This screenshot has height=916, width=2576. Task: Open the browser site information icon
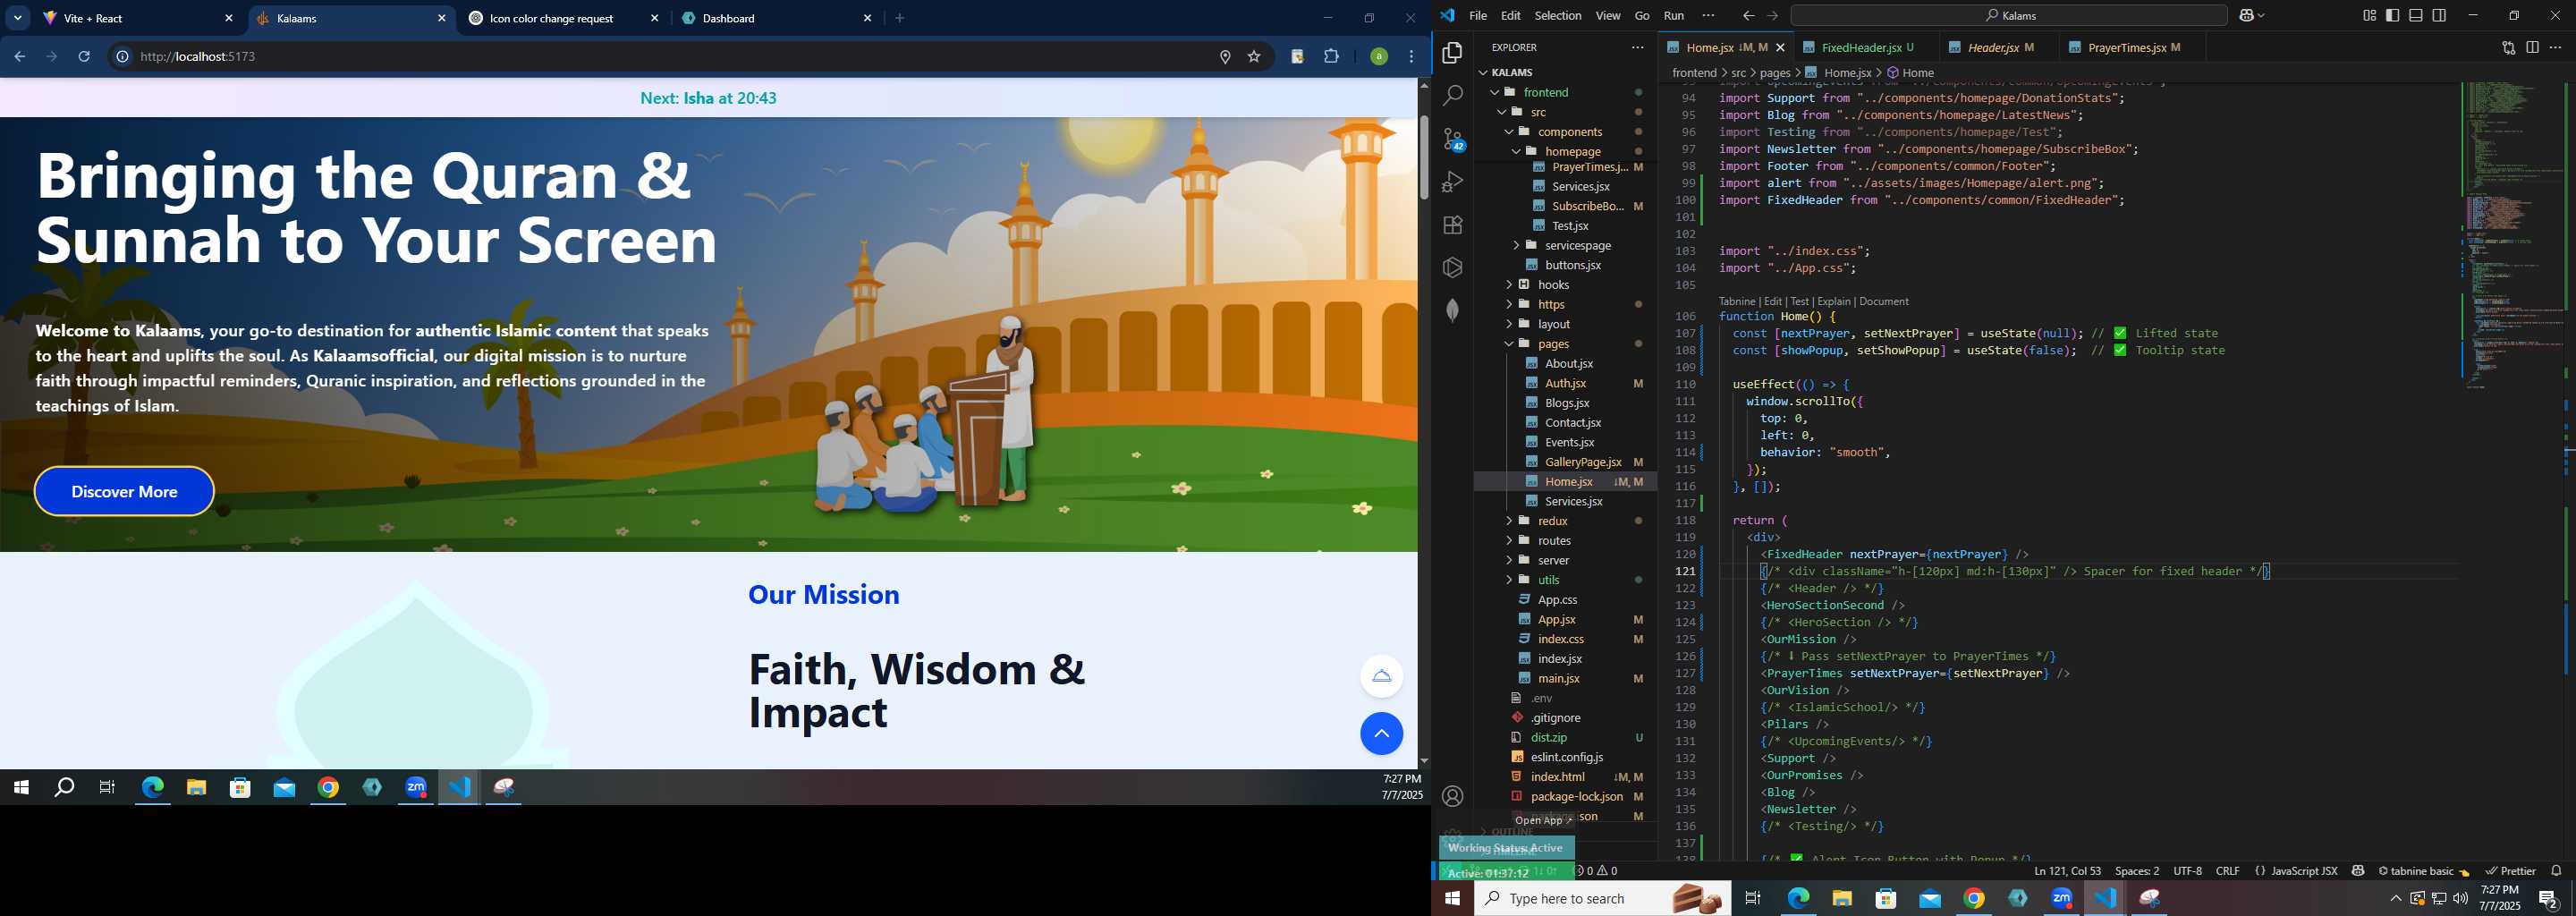(122, 57)
